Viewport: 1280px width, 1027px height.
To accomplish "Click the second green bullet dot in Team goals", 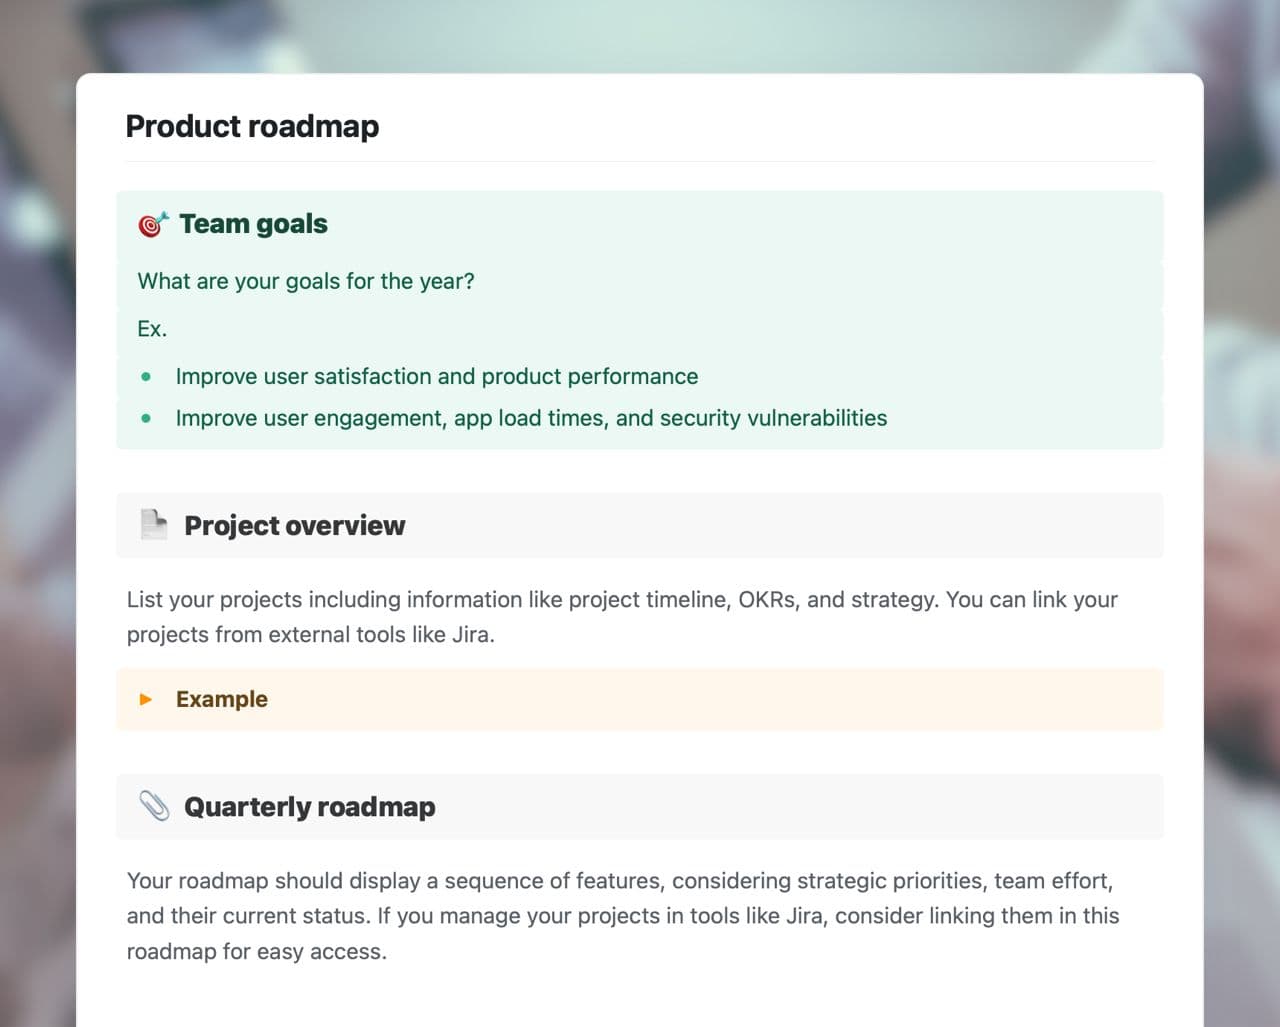I will [x=147, y=419].
